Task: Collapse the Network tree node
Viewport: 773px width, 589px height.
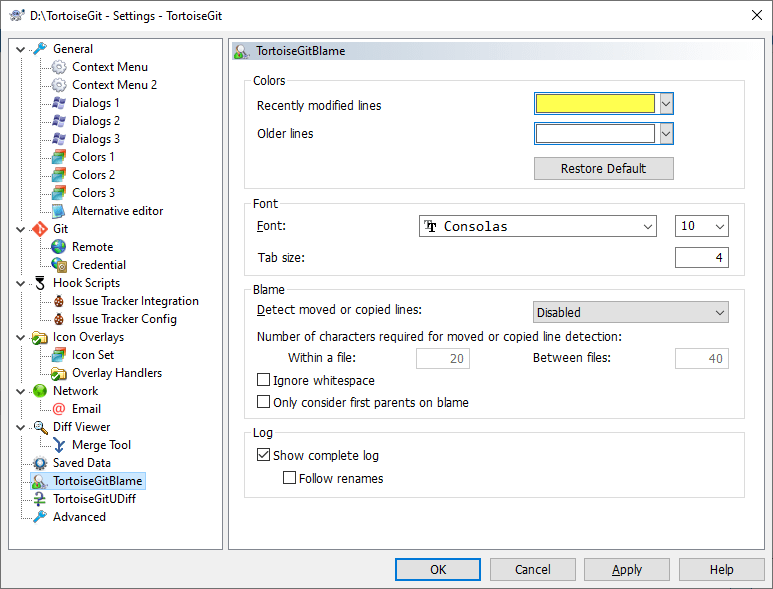Action: [21, 391]
